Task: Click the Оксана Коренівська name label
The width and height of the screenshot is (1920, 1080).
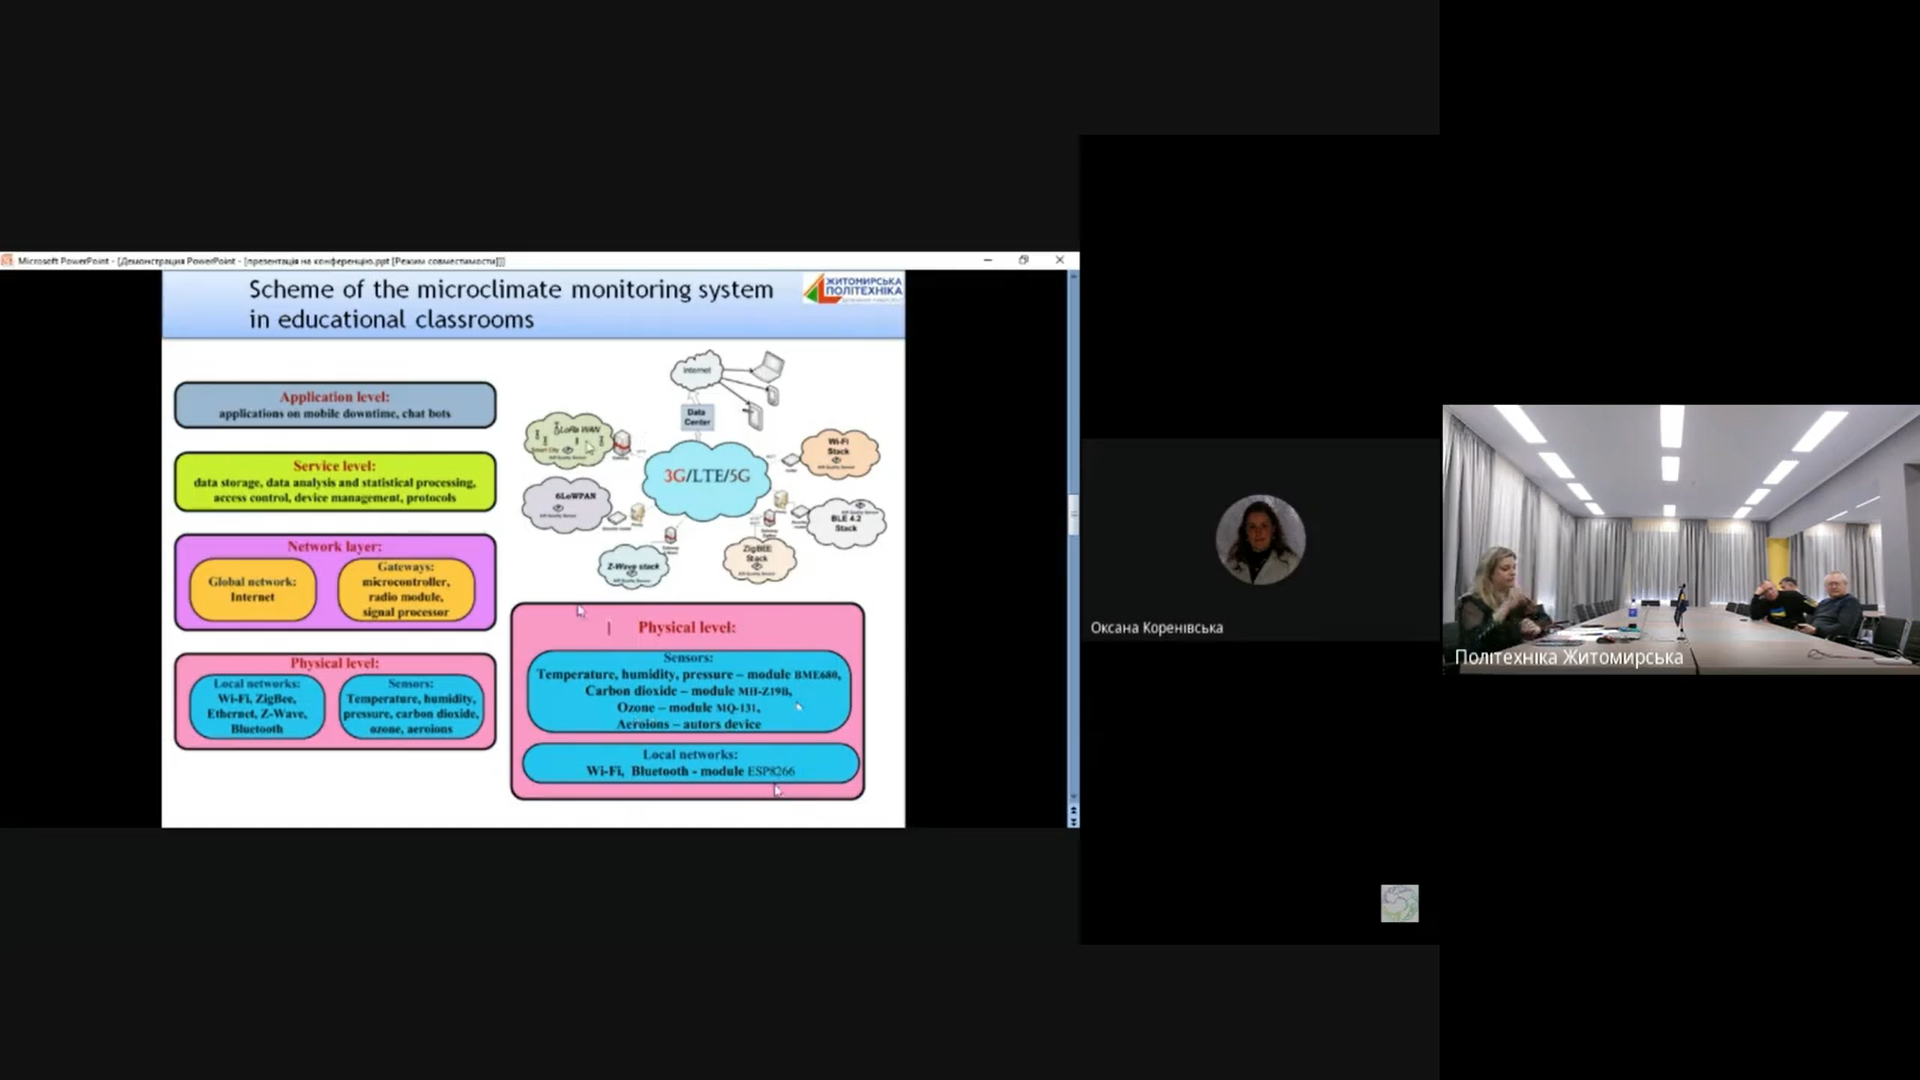Action: coord(1156,628)
